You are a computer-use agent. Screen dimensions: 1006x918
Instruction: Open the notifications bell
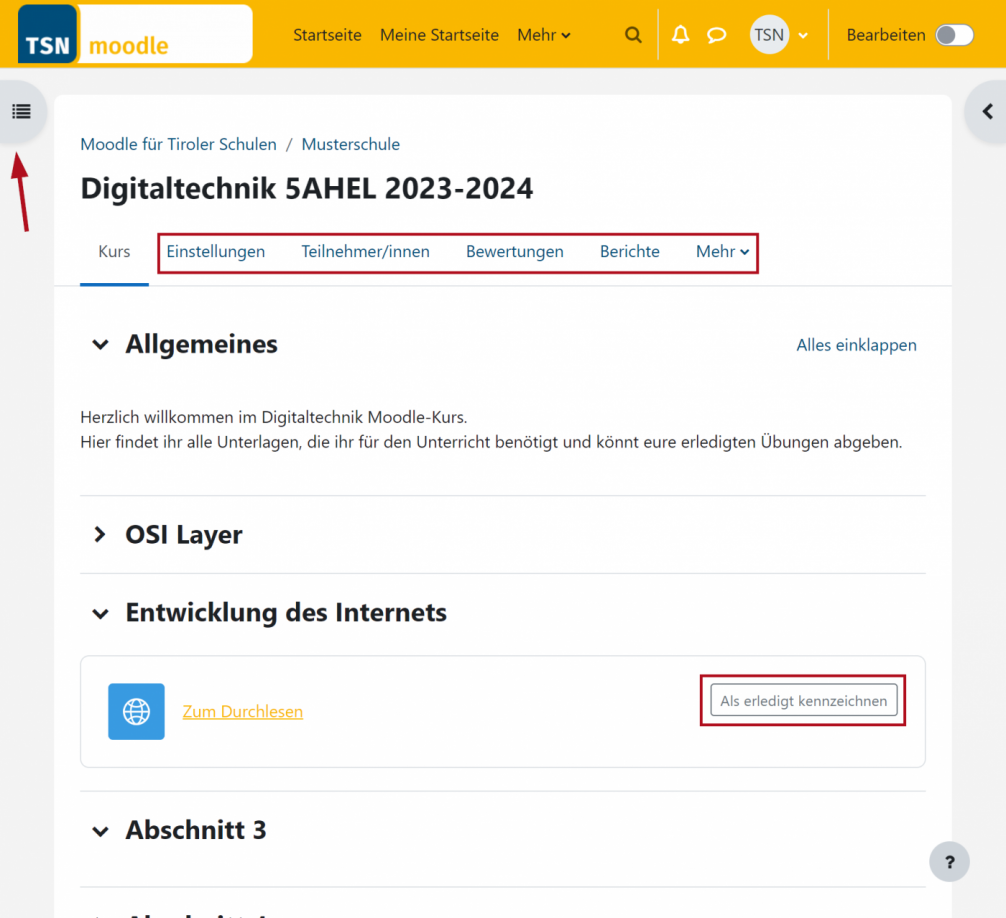coord(680,34)
